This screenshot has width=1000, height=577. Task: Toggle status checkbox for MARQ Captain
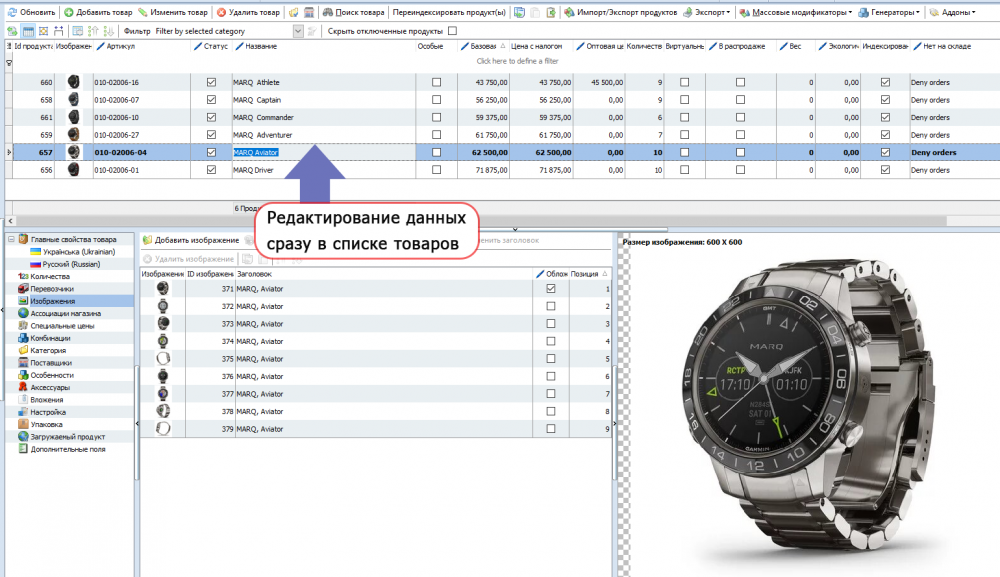click(x=211, y=99)
